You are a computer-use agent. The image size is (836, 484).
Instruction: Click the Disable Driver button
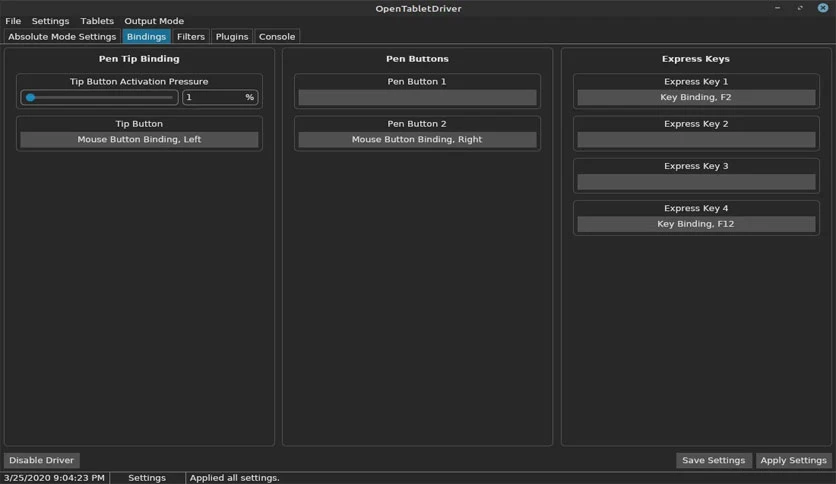point(42,460)
